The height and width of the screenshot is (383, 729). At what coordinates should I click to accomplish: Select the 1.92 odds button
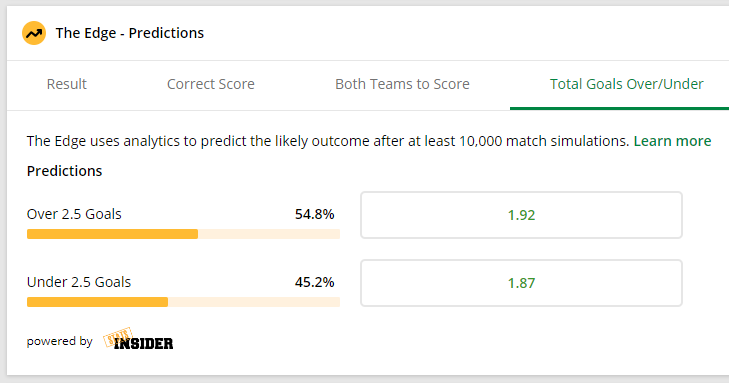(521, 215)
